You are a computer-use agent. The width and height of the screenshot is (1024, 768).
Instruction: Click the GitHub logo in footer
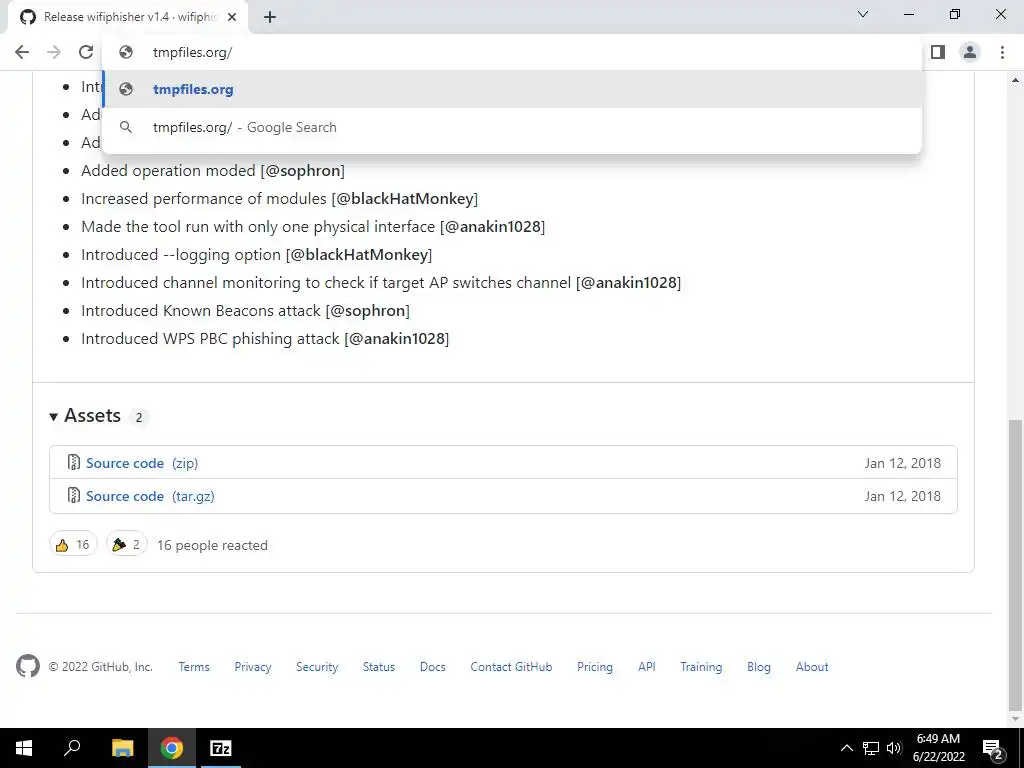point(27,666)
